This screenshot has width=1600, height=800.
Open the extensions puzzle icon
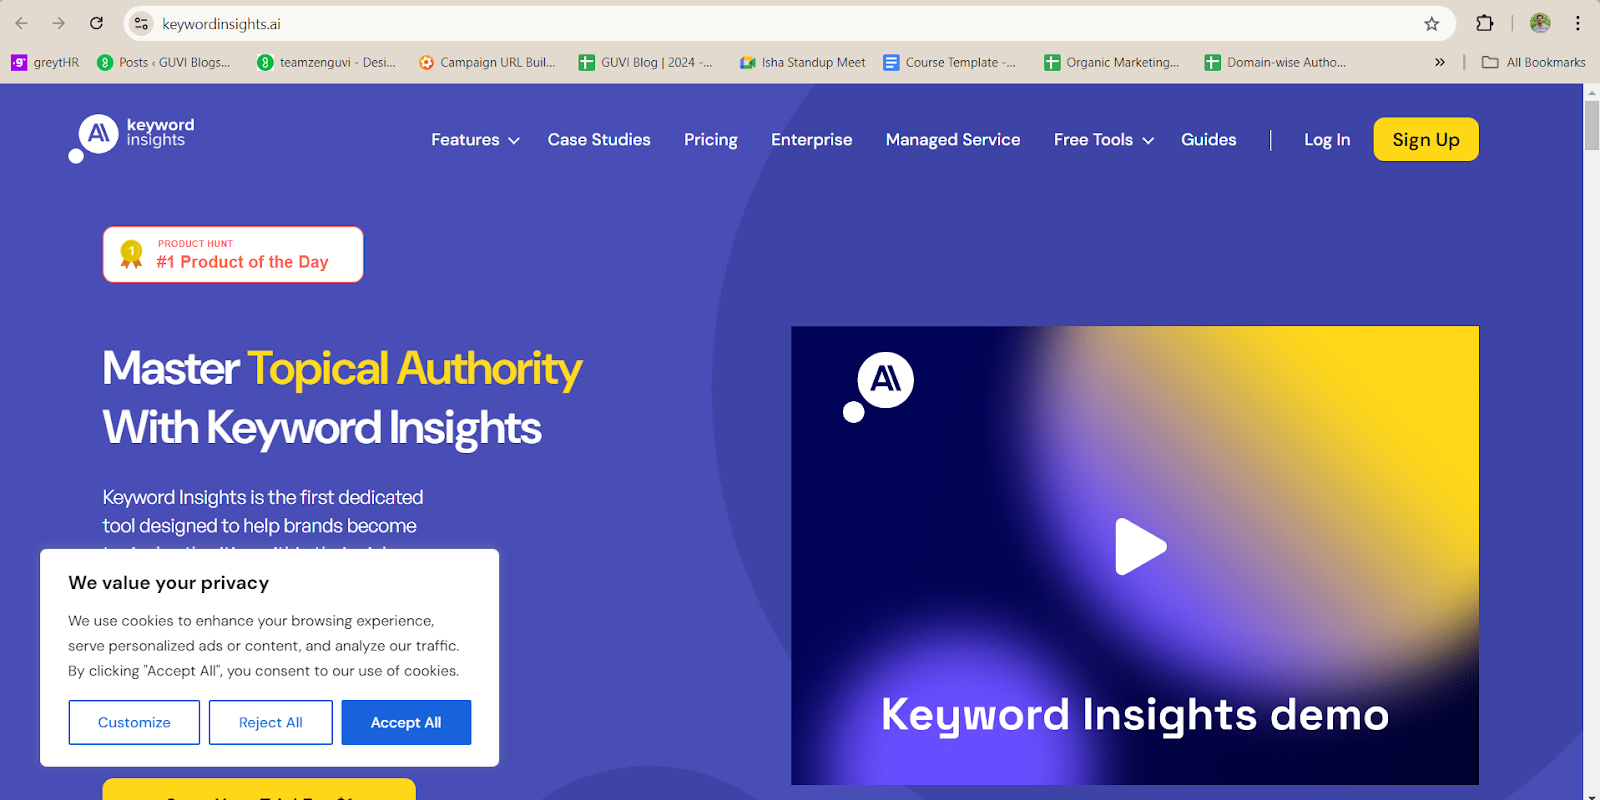(x=1485, y=23)
